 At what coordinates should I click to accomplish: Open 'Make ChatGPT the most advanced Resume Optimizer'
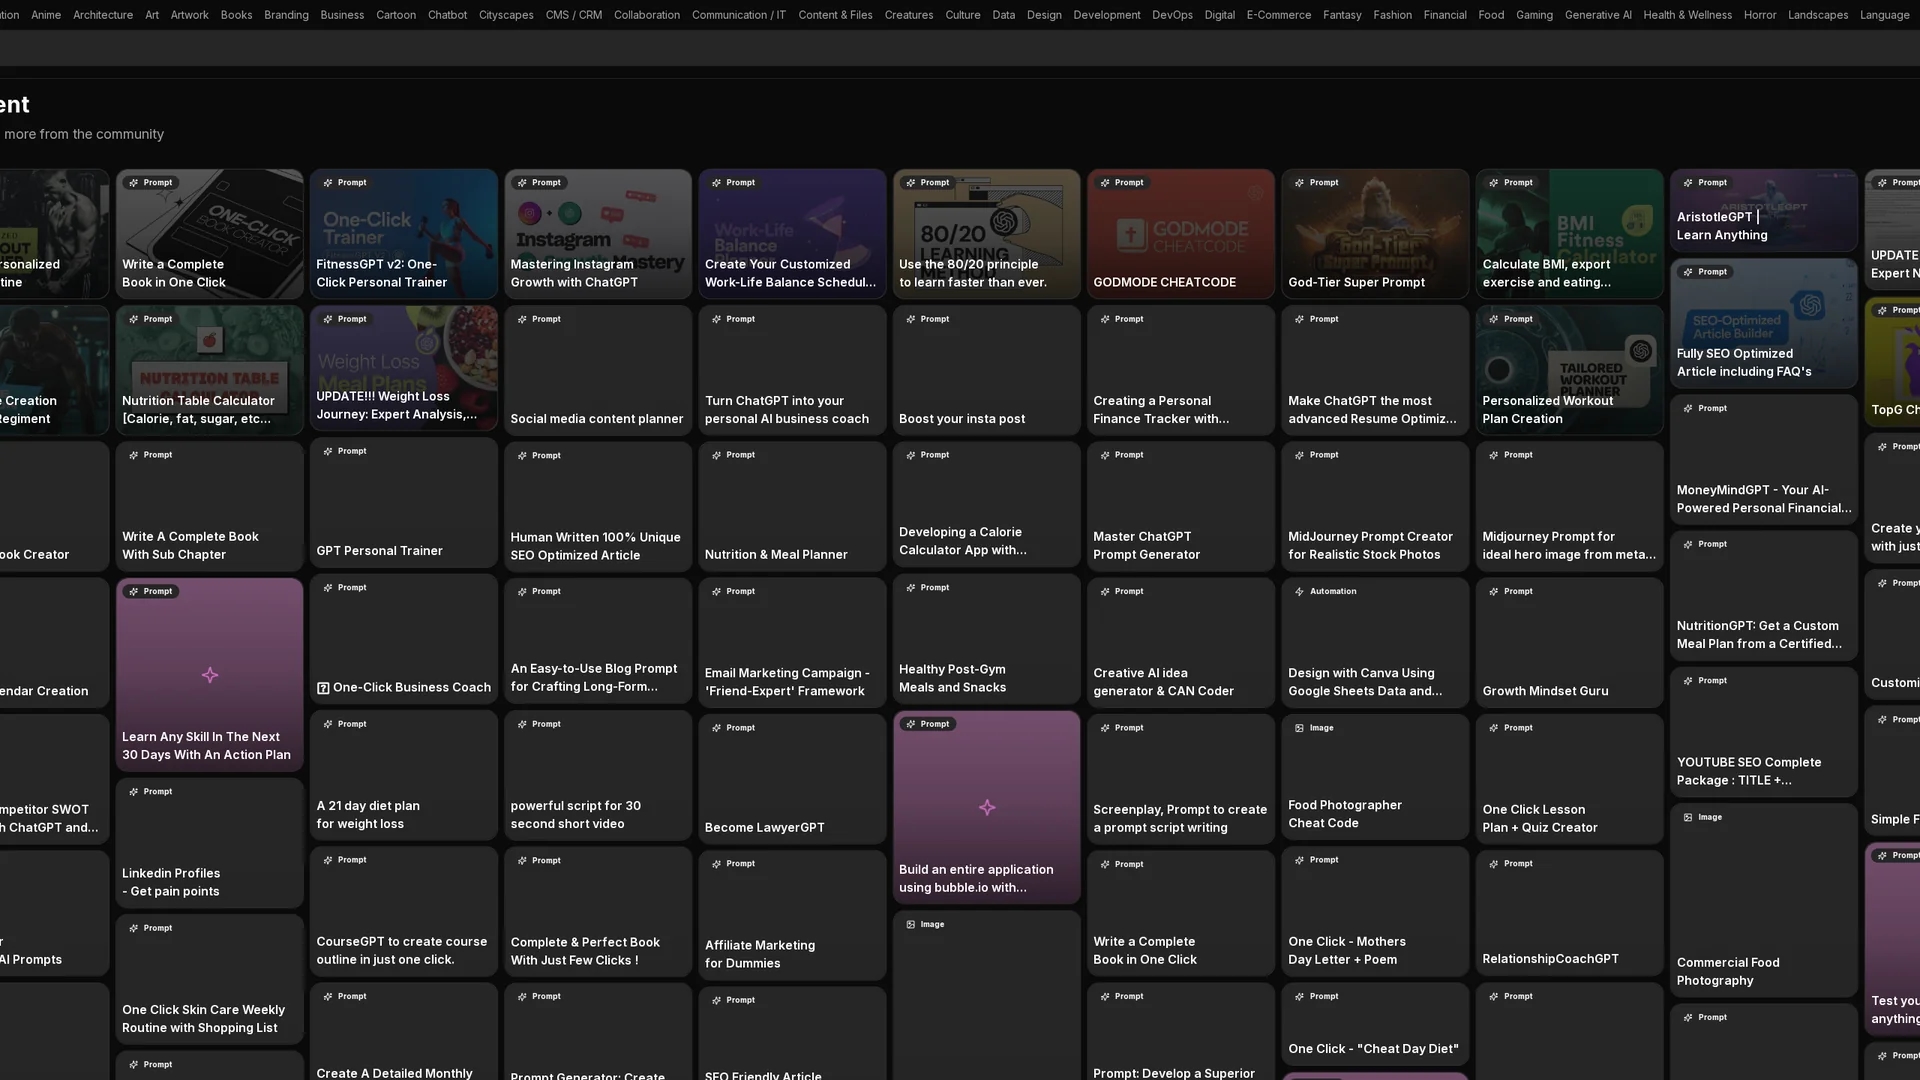tap(1375, 370)
